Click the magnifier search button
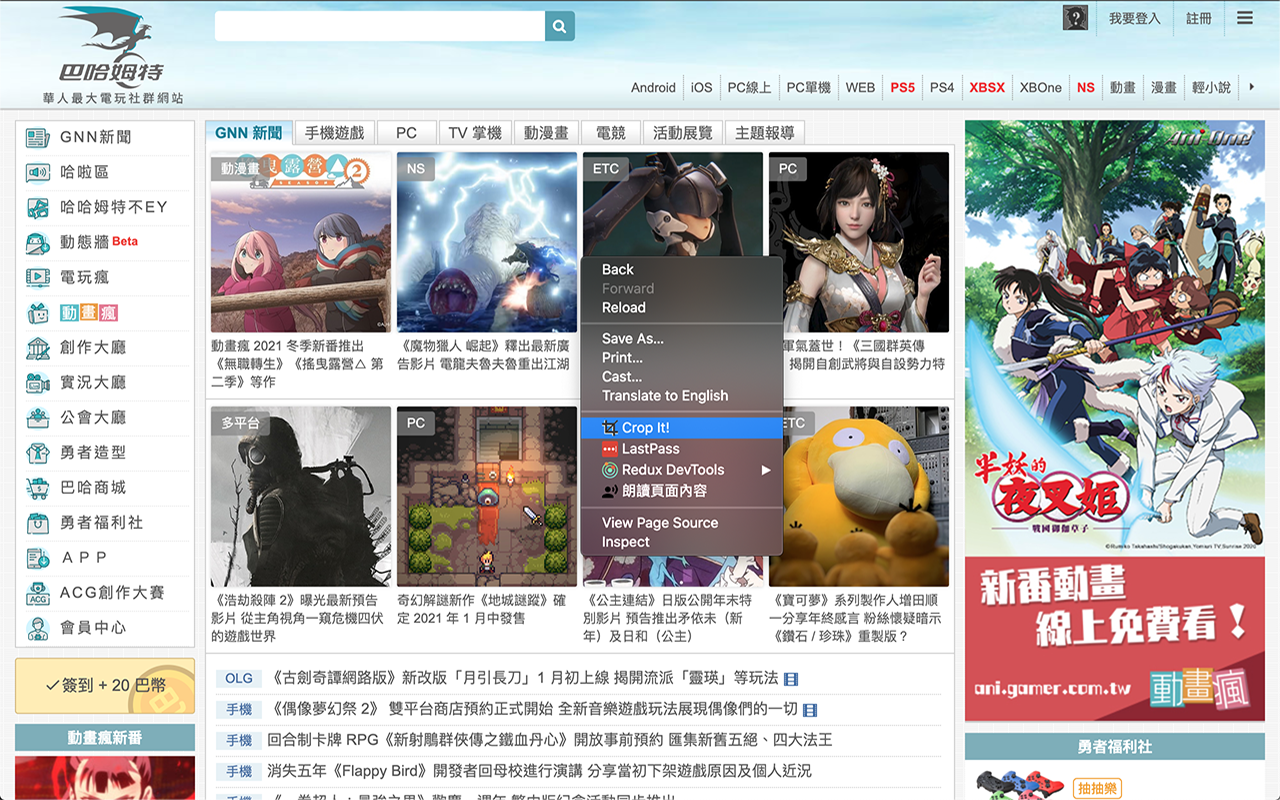Image resolution: width=1280 pixels, height=800 pixels. pyautogui.click(x=559, y=26)
